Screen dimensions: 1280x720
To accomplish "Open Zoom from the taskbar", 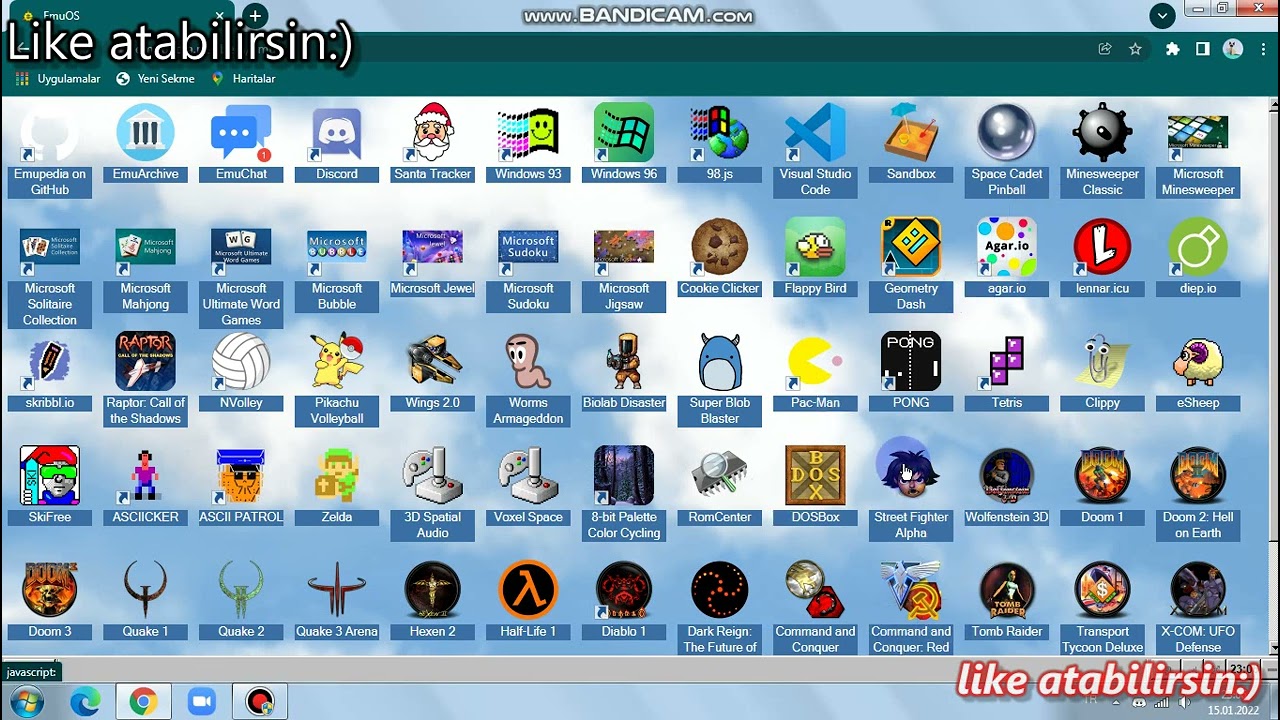I will pos(202,702).
